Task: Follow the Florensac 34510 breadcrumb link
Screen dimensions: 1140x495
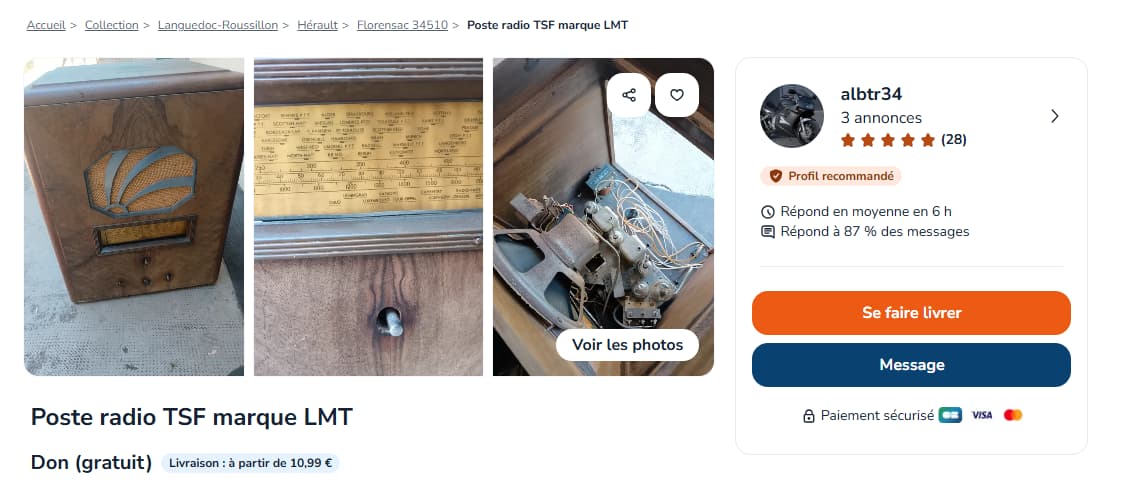Action: (402, 25)
